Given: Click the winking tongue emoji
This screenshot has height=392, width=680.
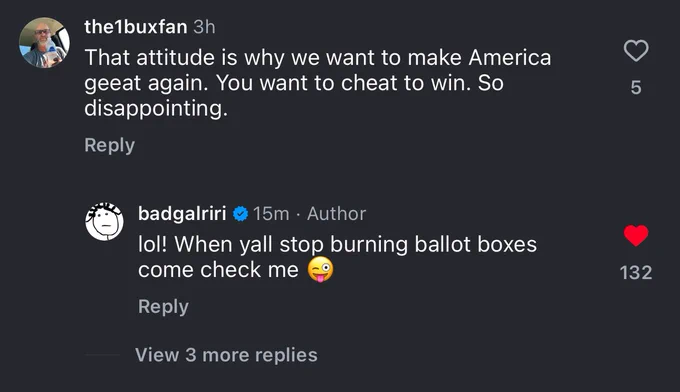Looking at the screenshot, I should pyautogui.click(x=320, y=269).
